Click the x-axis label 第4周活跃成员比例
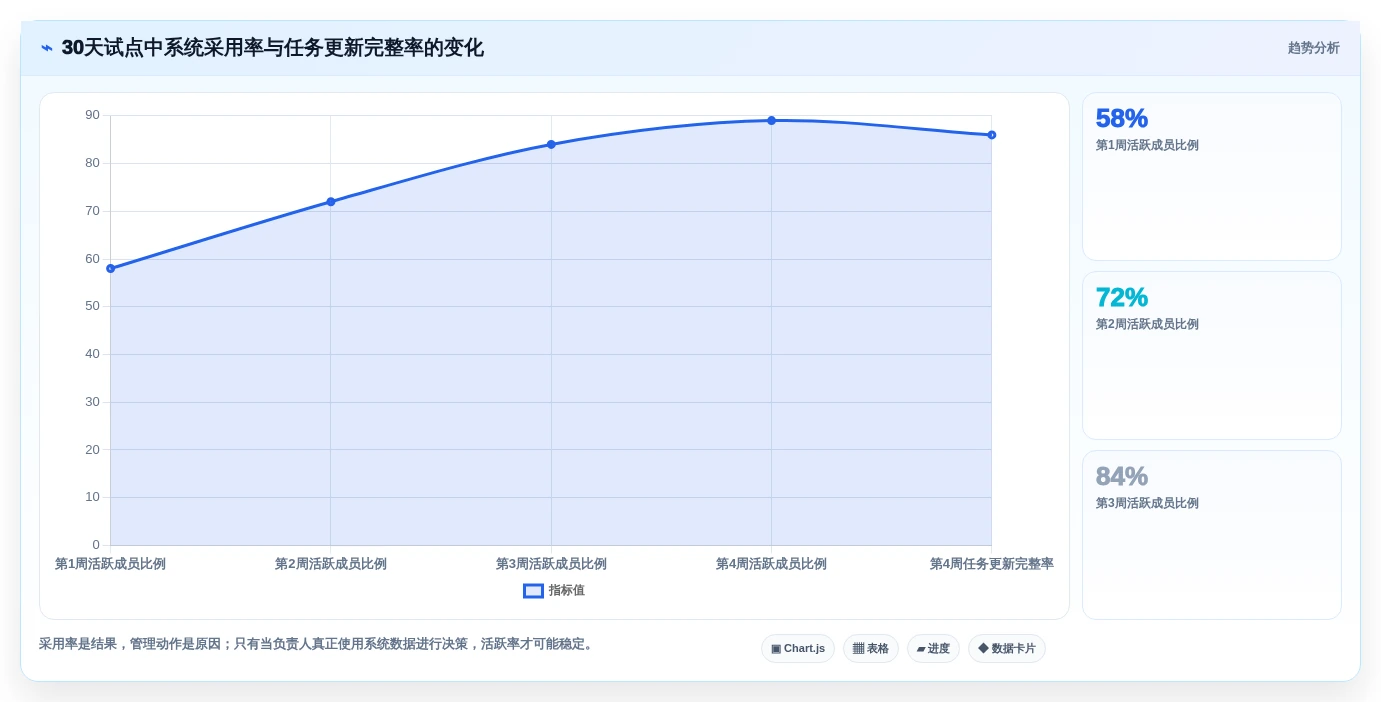 771,564
